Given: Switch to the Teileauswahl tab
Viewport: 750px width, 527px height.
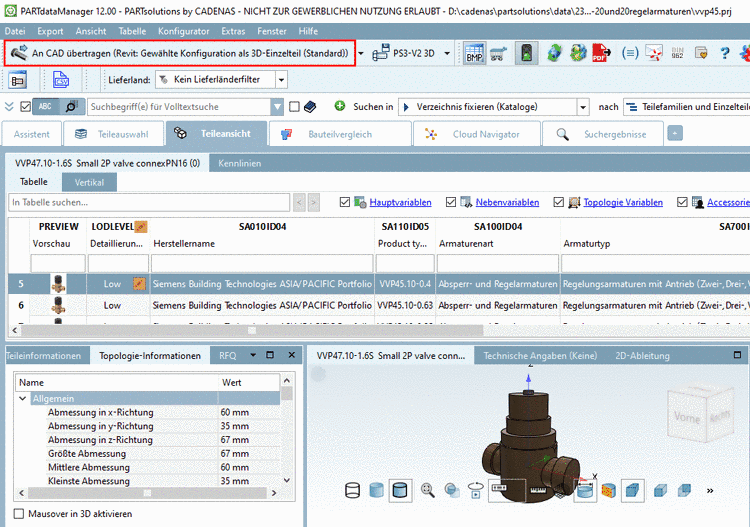Looking at the screenshot, I should (113, 134).
